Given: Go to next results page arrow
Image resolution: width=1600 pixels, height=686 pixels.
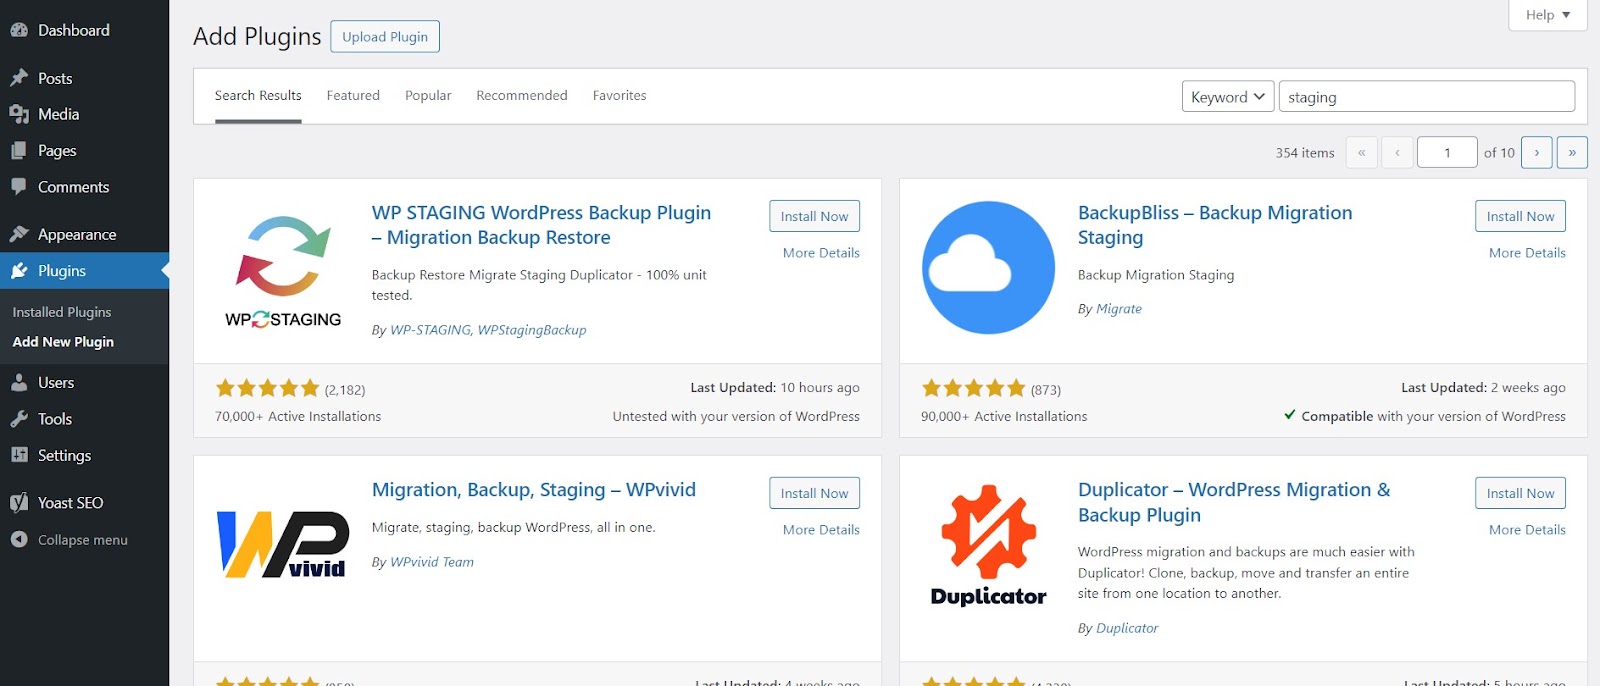Looking at the screenshot, I should point(1537,152).
